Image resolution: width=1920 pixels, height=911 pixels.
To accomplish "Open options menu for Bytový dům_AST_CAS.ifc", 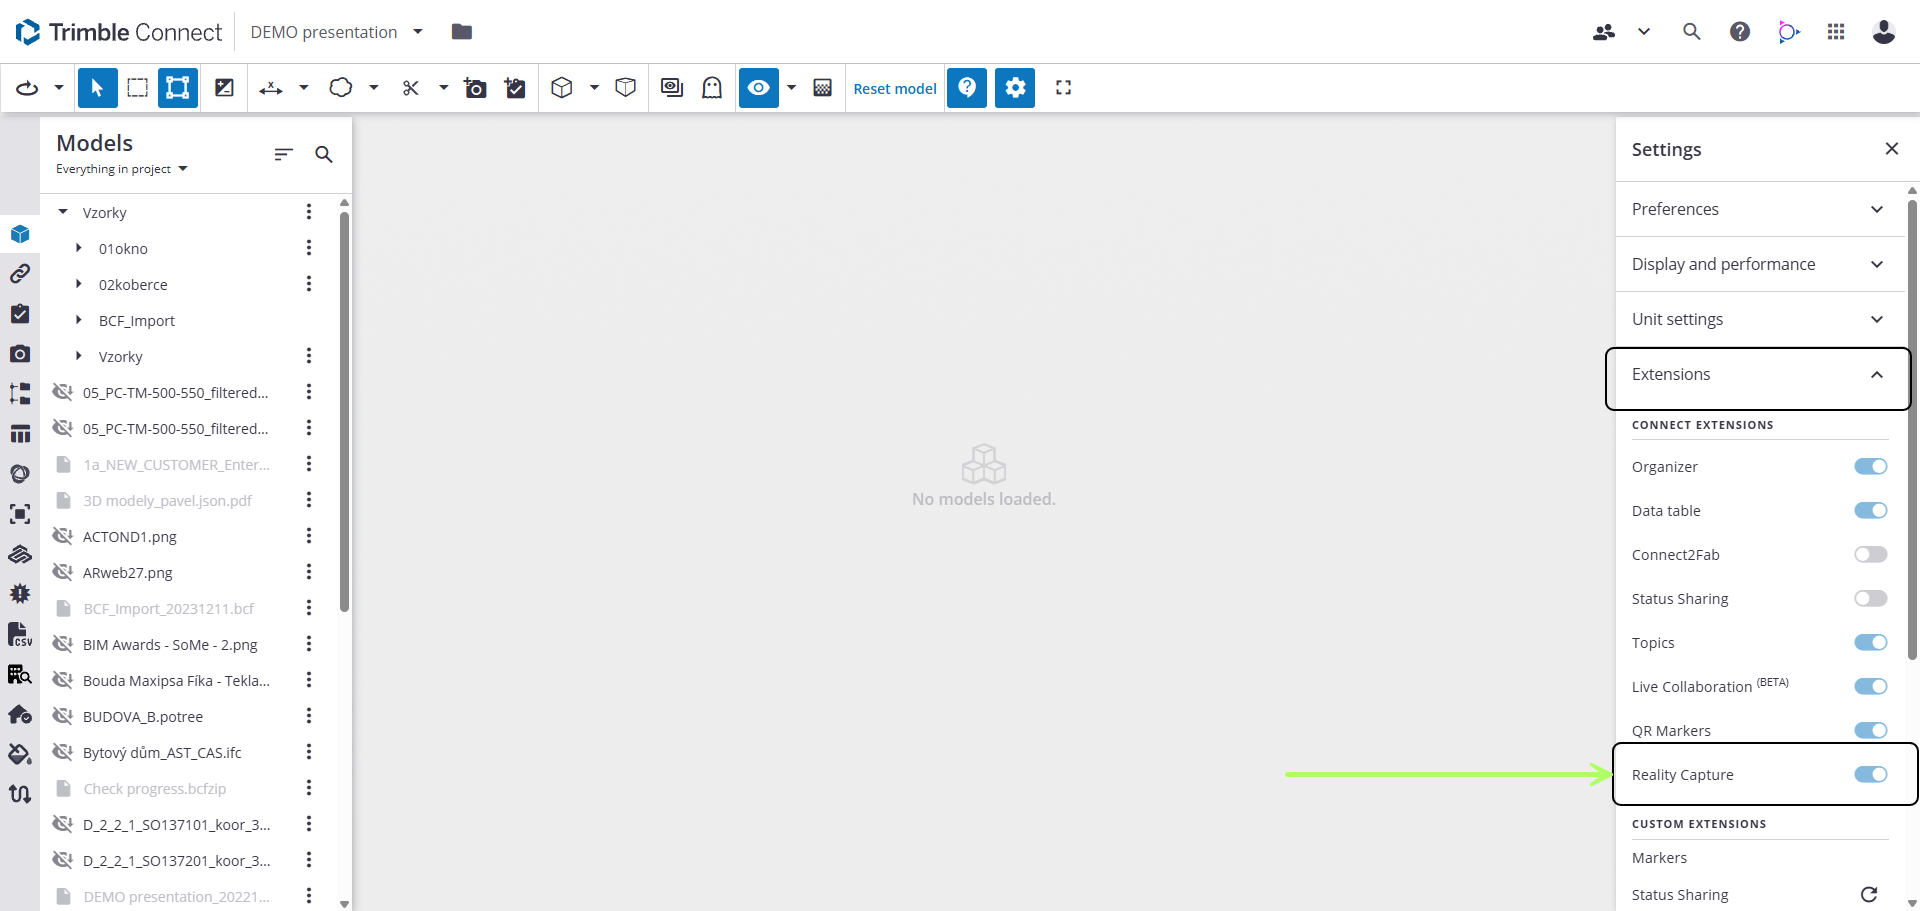I will click(x=309, y=752).
